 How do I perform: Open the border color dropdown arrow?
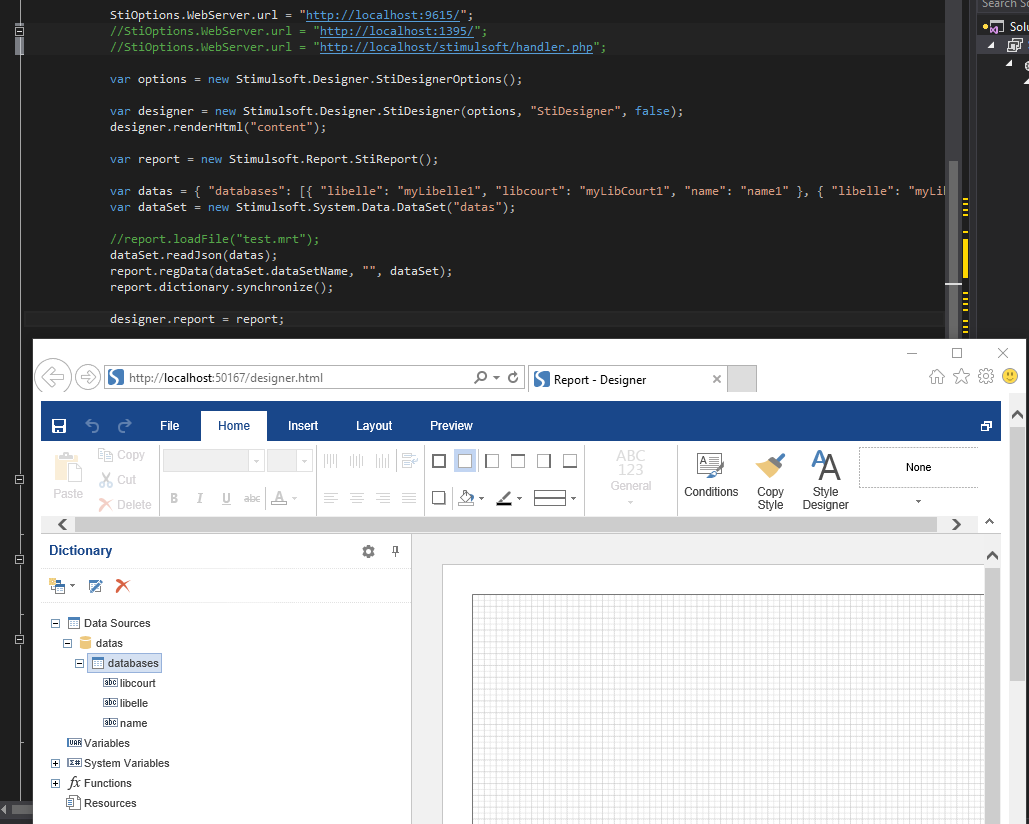[520, 499]
